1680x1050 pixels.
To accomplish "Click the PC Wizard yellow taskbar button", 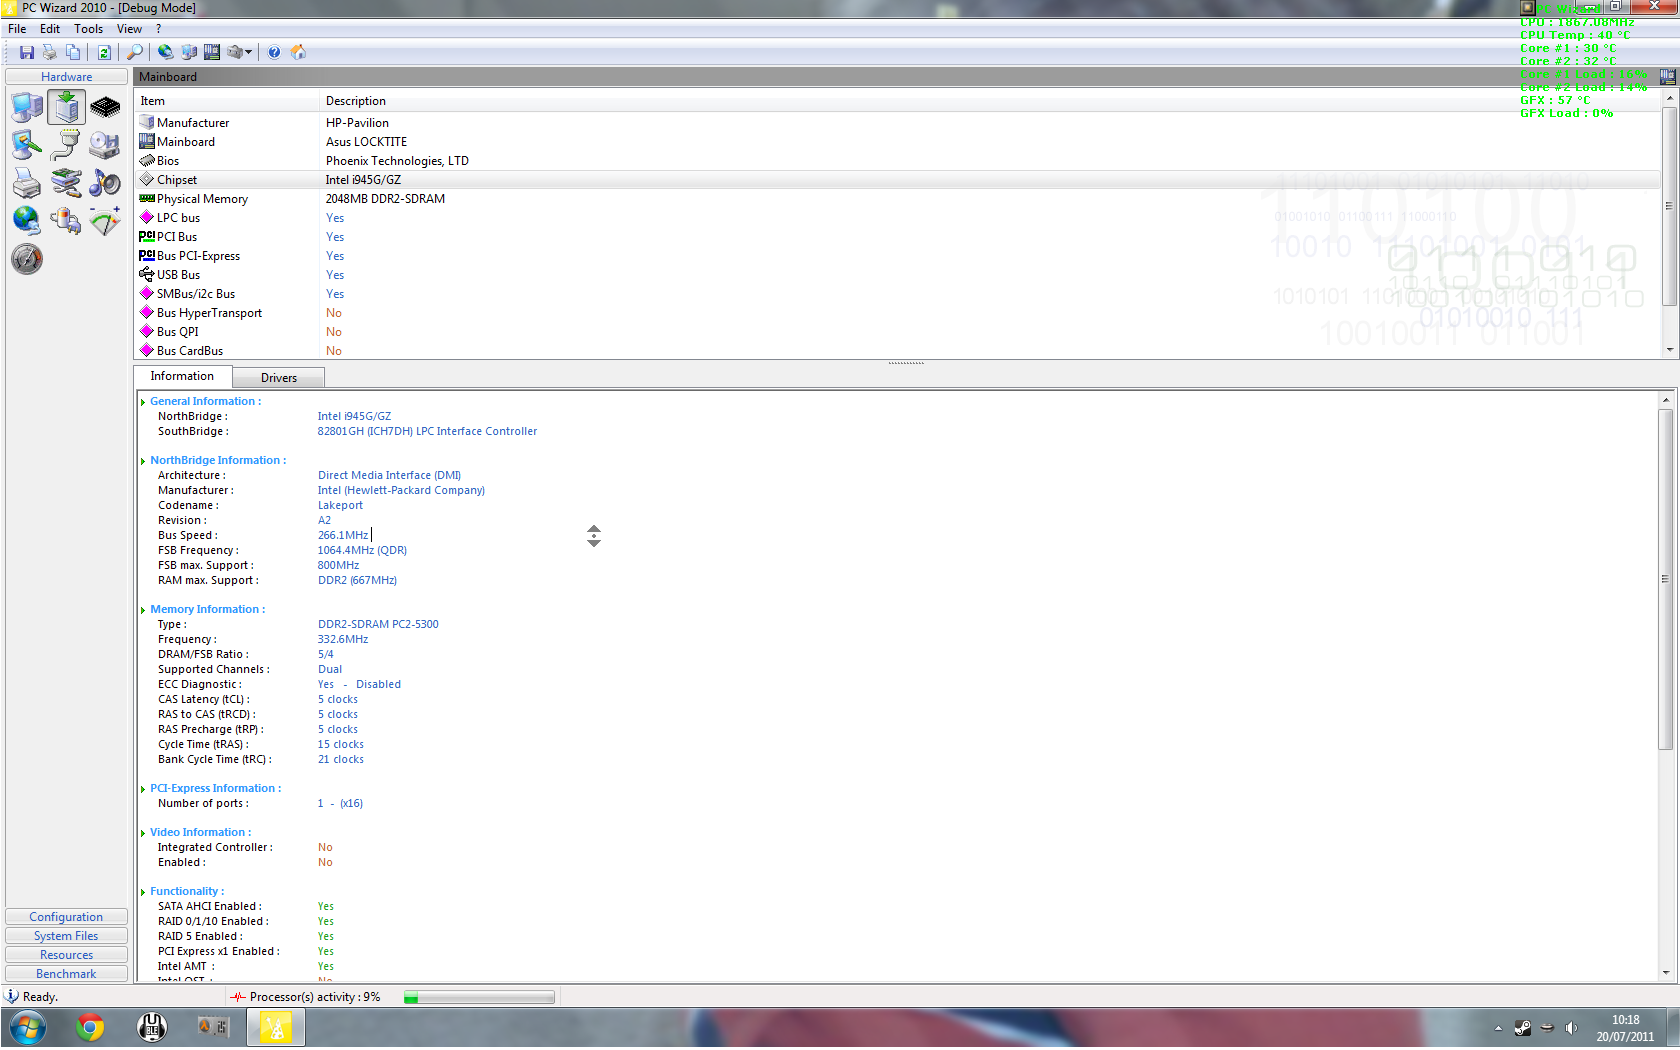I will [x=275, y=1028].
